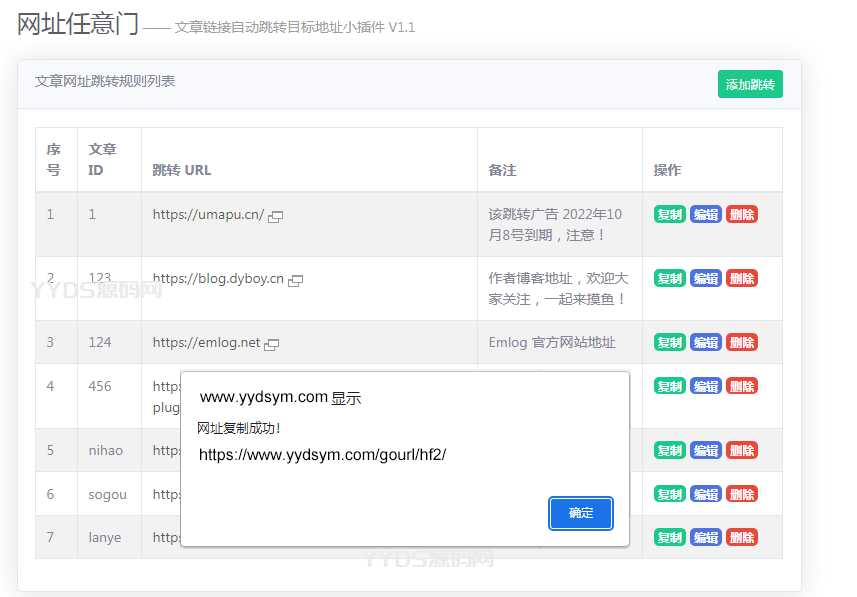Click external link icon beside blog.dyboy.cn
857x597 pixels.
click(x=296, y=280)
